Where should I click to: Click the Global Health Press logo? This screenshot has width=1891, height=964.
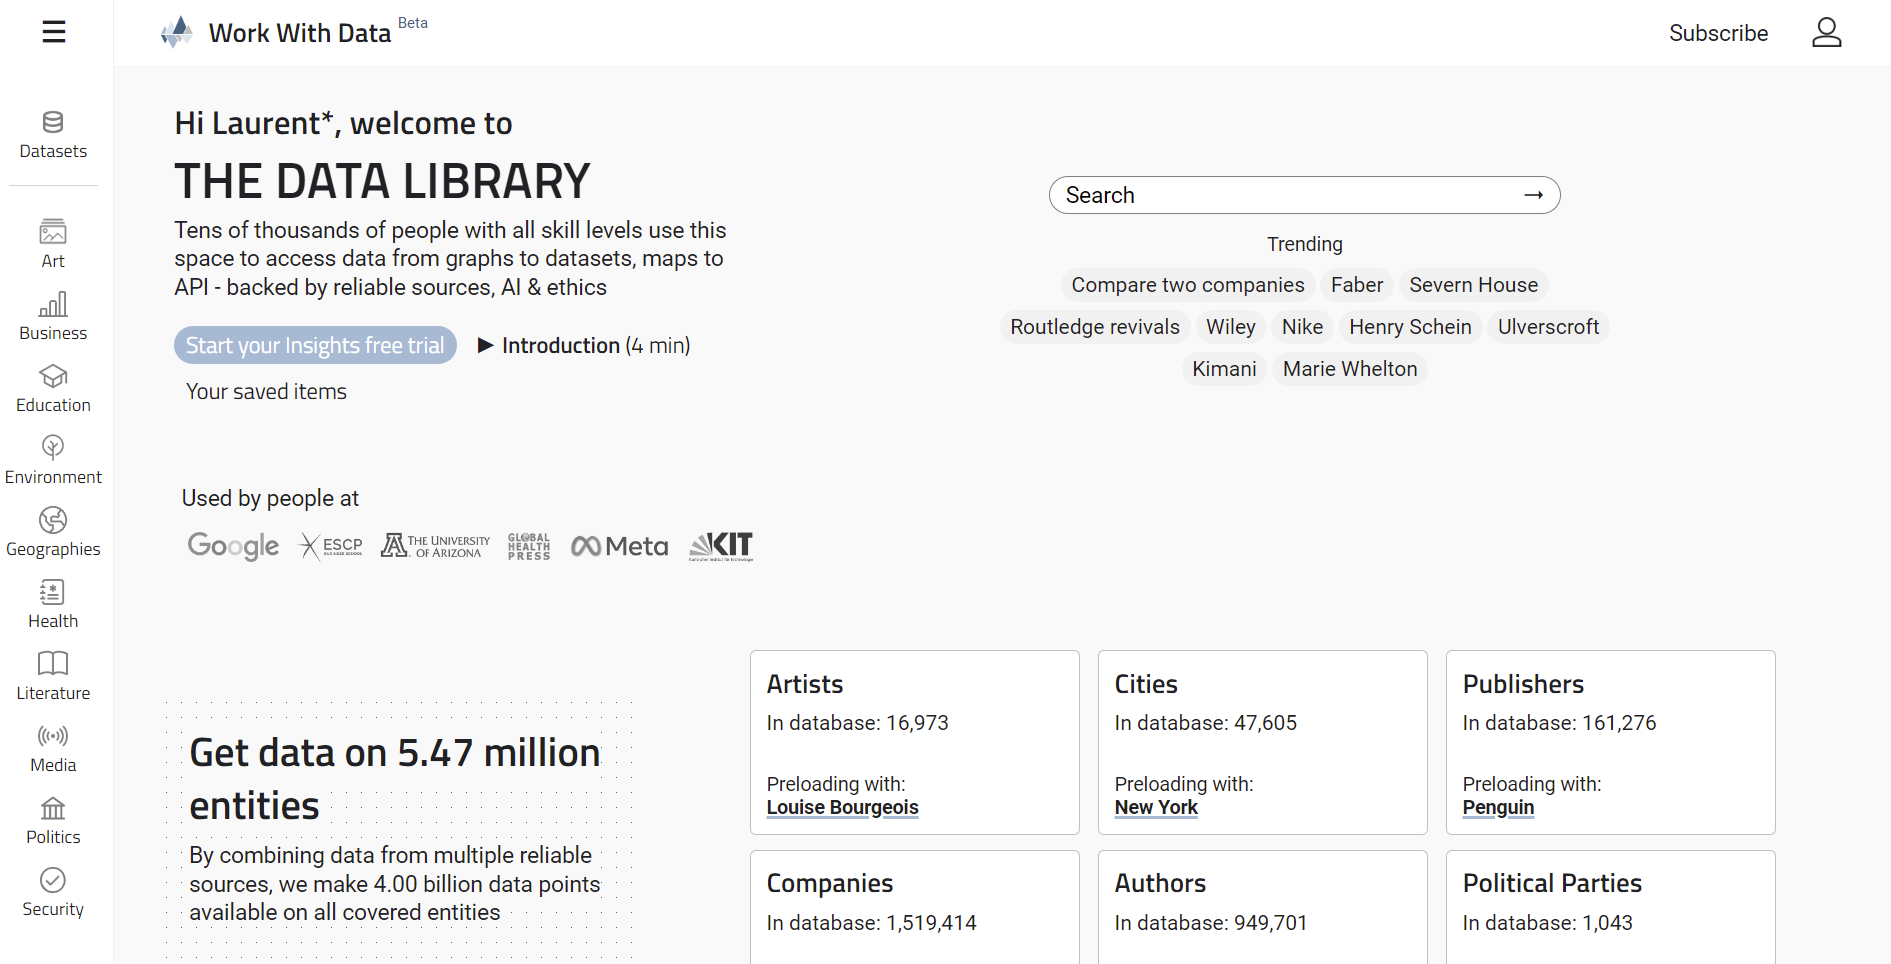529,546
